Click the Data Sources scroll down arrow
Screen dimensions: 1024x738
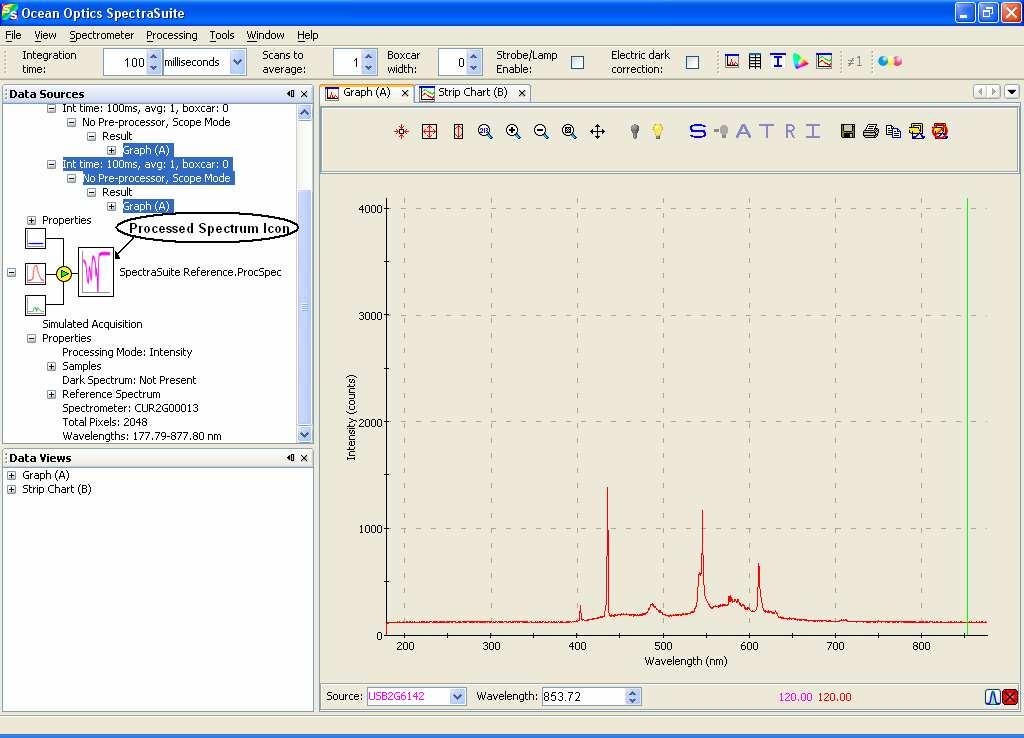pyautogui.click(x=304, y=434)
